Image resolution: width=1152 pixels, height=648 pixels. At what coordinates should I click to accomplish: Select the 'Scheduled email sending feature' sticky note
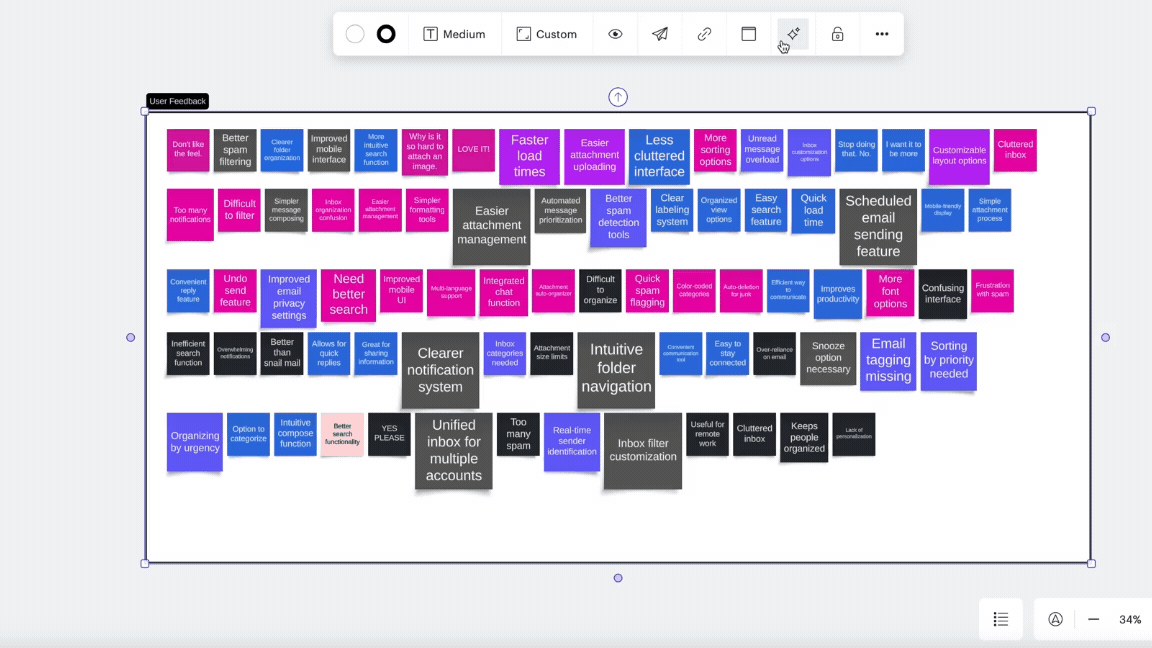pyautogui.click(x=877, y=226)
